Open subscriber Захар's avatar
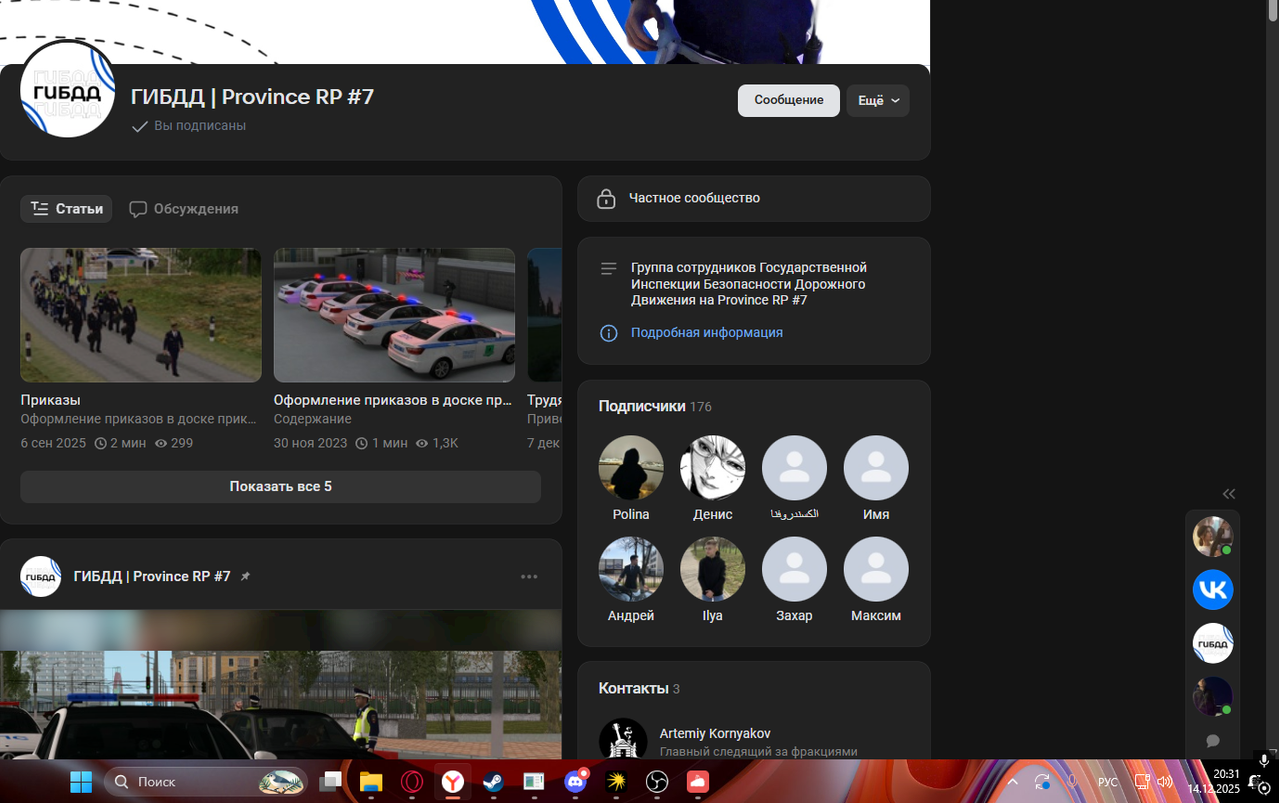 point(794,569)
